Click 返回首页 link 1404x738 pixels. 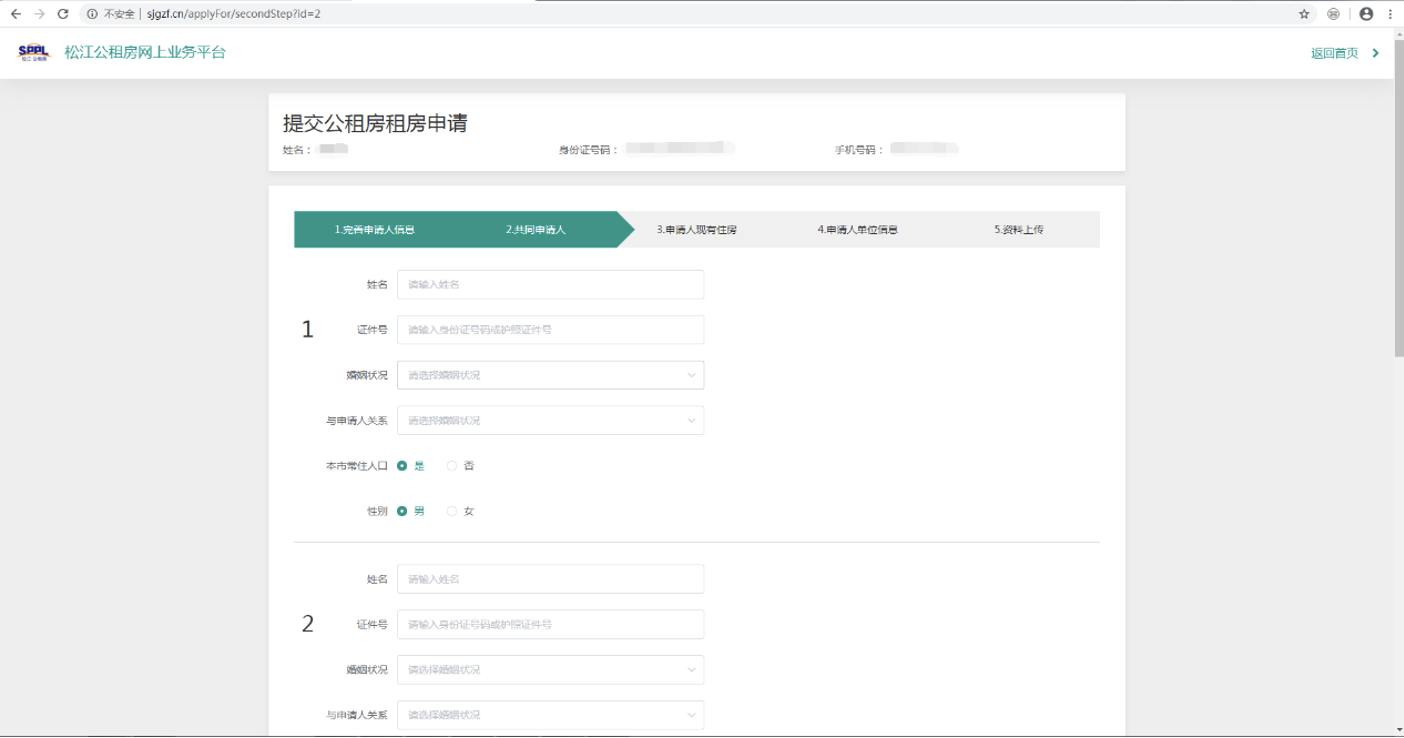point(1335,54)
